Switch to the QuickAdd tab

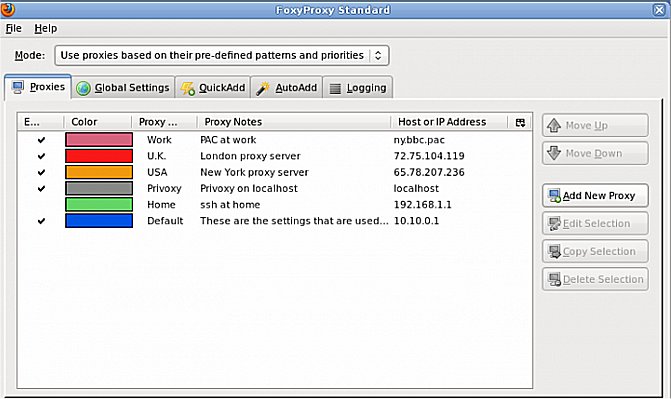pos(213,87)
